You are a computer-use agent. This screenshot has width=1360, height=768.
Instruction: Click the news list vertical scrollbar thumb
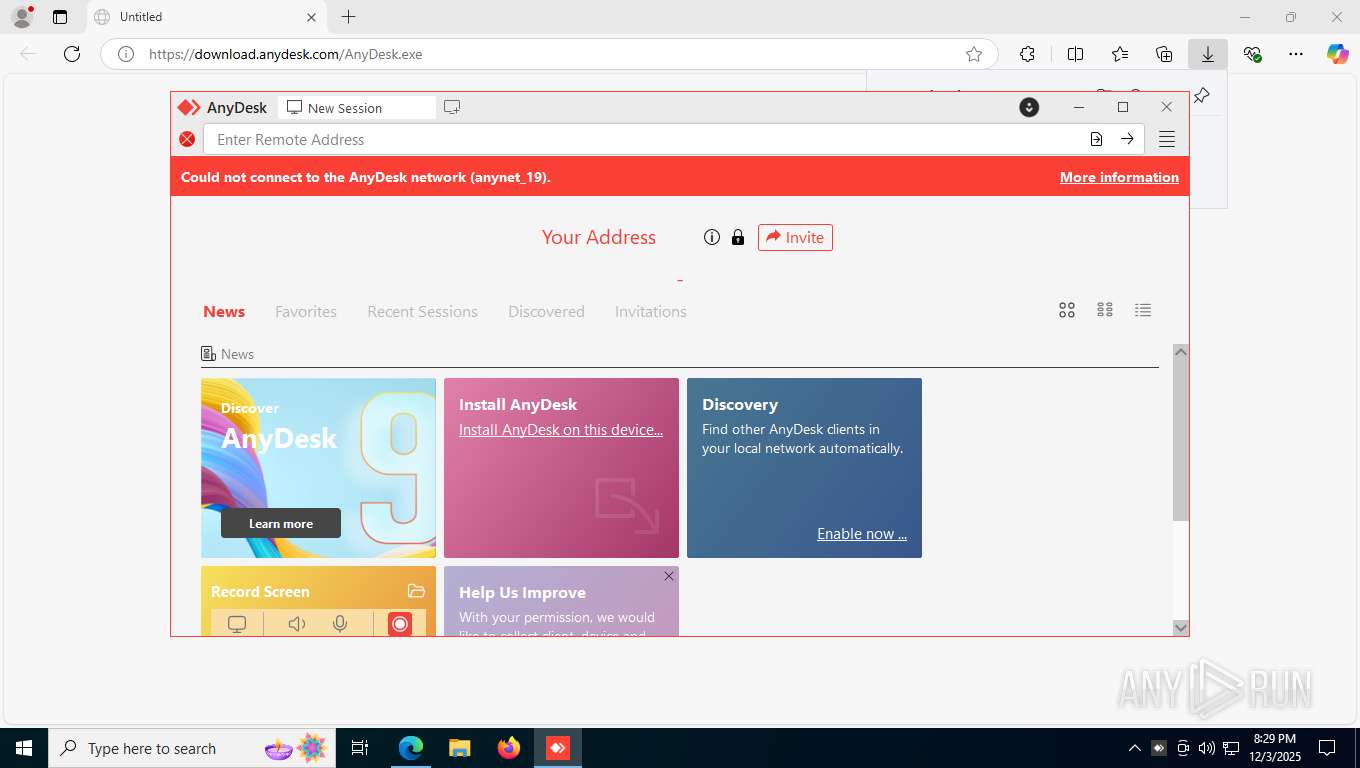pyautogui.click(x=1180, y=440)
